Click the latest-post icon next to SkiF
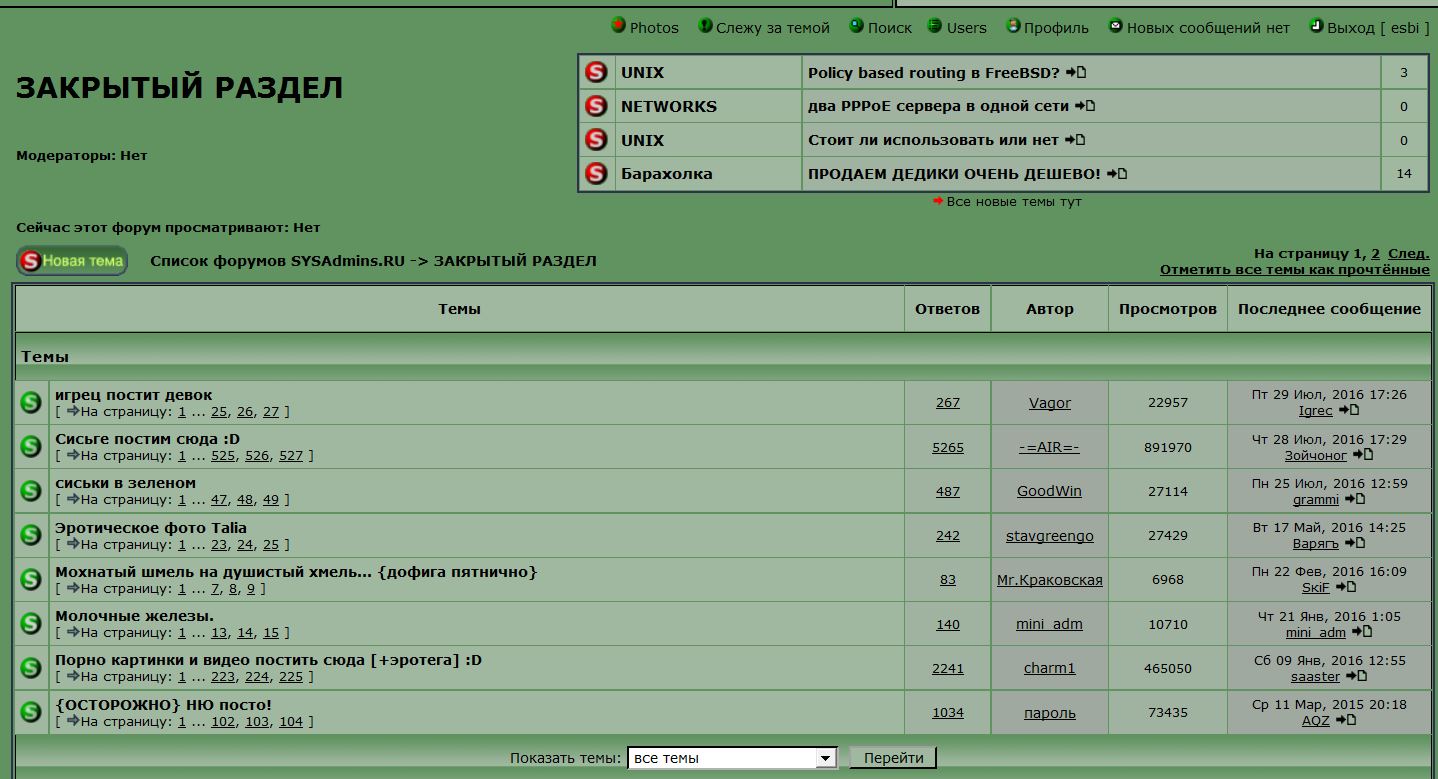 (1346, 587)
